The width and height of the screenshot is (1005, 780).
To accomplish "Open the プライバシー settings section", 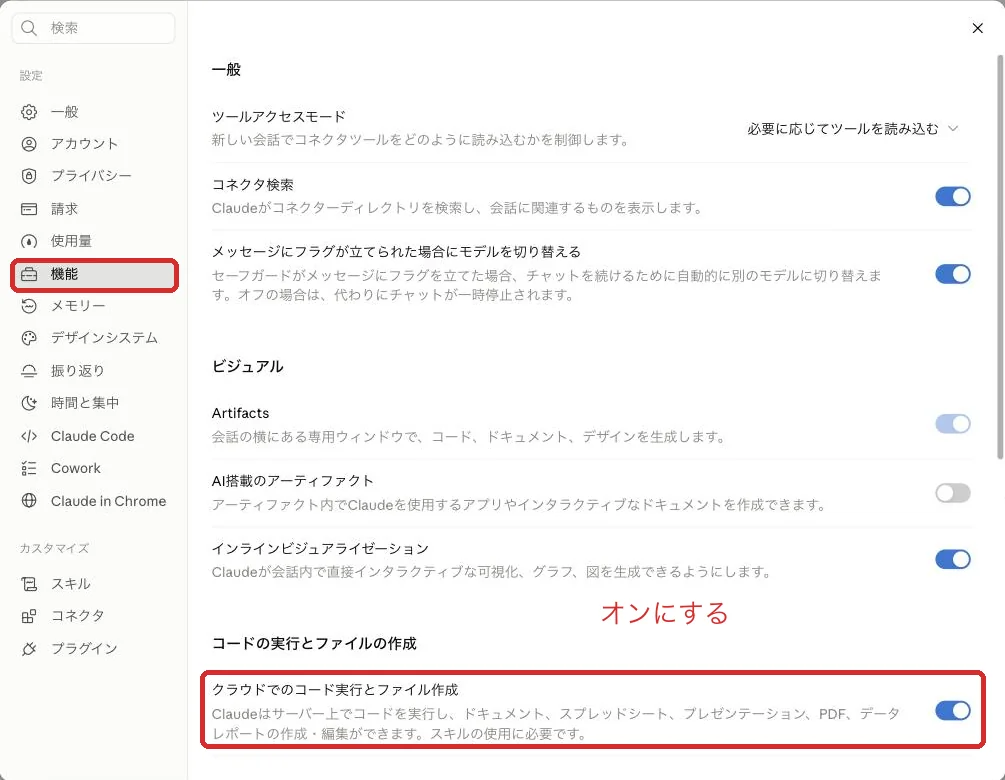I will coord(94,176).
